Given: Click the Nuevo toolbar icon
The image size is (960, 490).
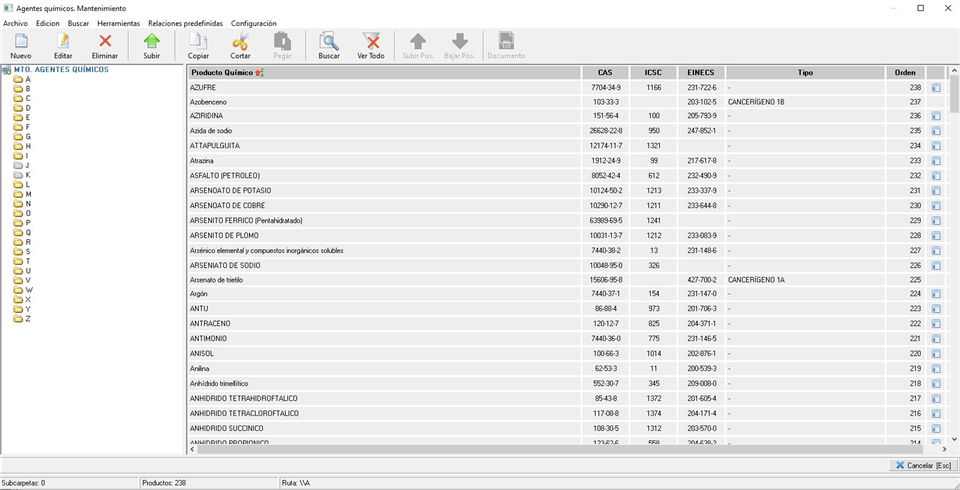Looking at the screenshot, I should [20, 42].
